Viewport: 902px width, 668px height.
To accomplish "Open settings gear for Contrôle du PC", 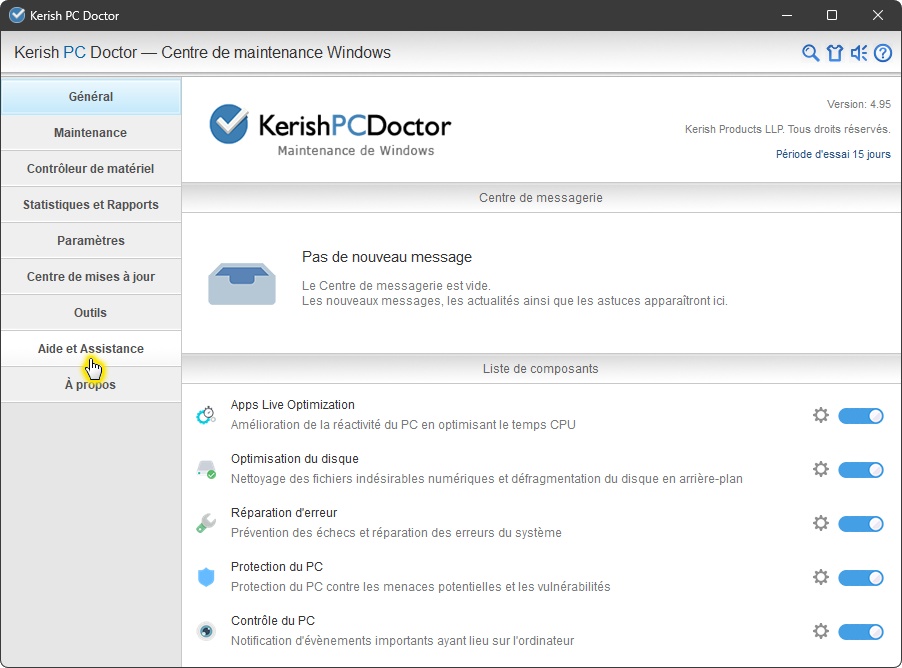I will click(x=821, y=631).
